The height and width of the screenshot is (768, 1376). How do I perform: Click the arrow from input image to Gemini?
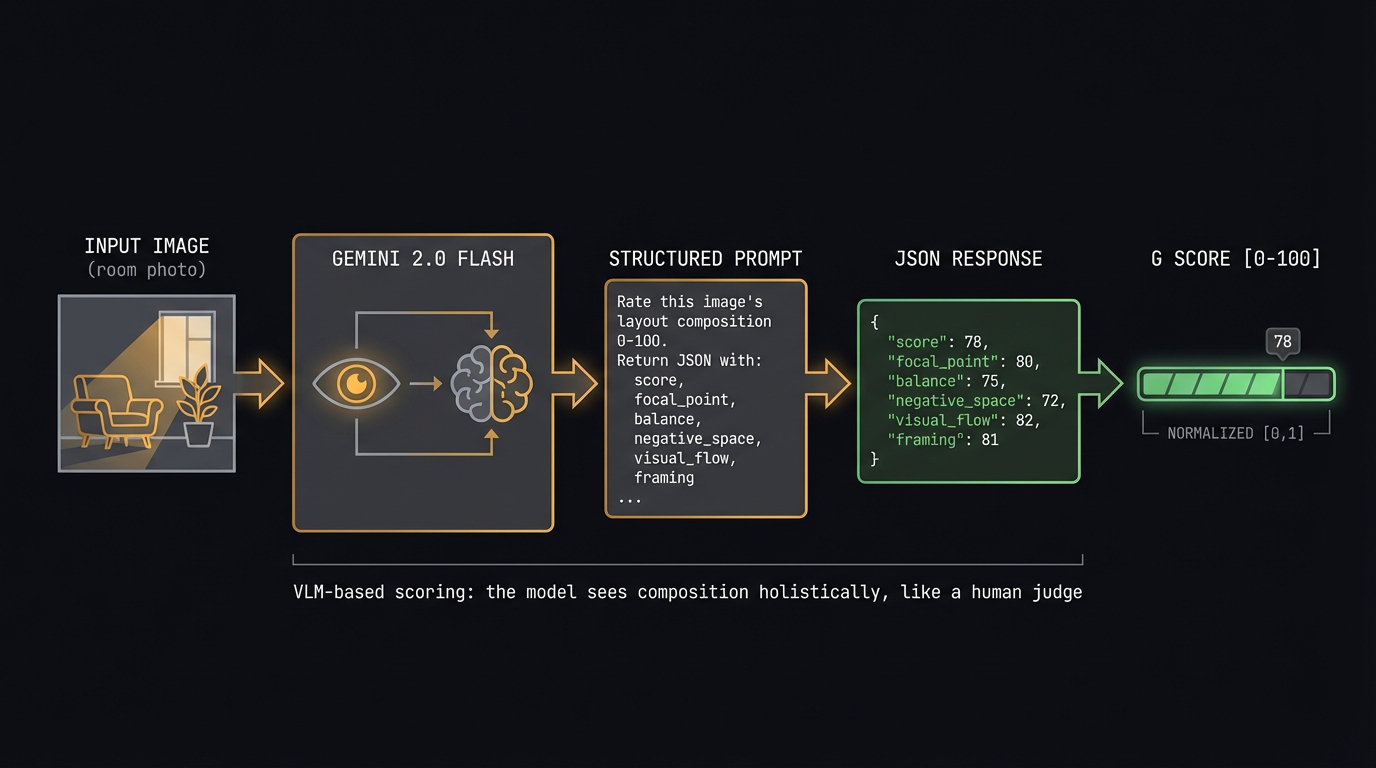click(x=260, y=384)
